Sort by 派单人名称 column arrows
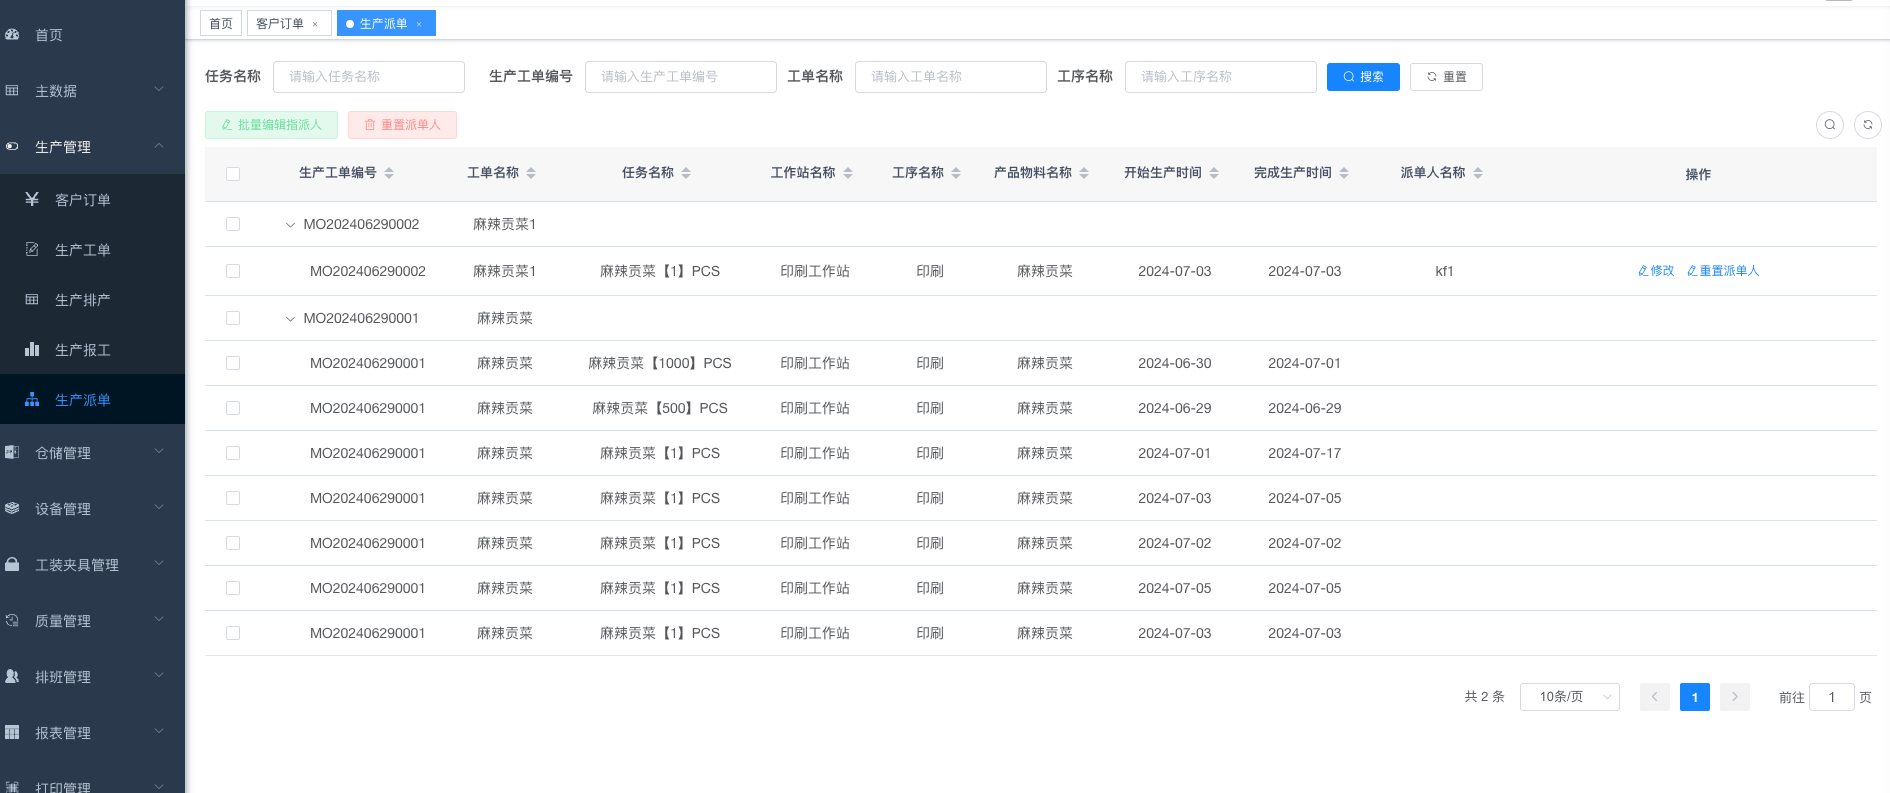The width and height of the screenshot is (1890, 793). (x=1478, y=173)
